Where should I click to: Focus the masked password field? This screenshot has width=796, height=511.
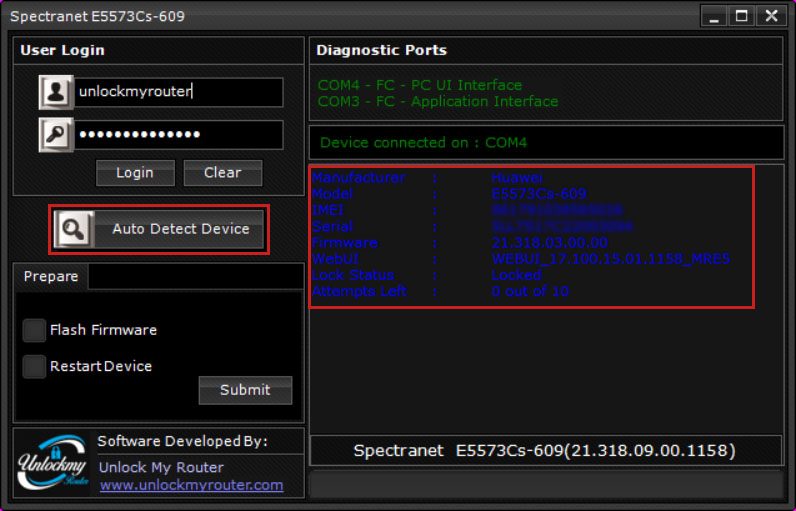(x=179, y=134)
